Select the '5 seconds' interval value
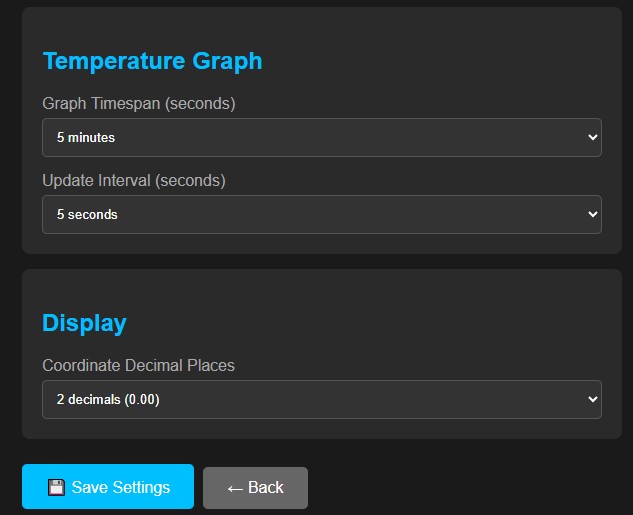 coord(87,214)
